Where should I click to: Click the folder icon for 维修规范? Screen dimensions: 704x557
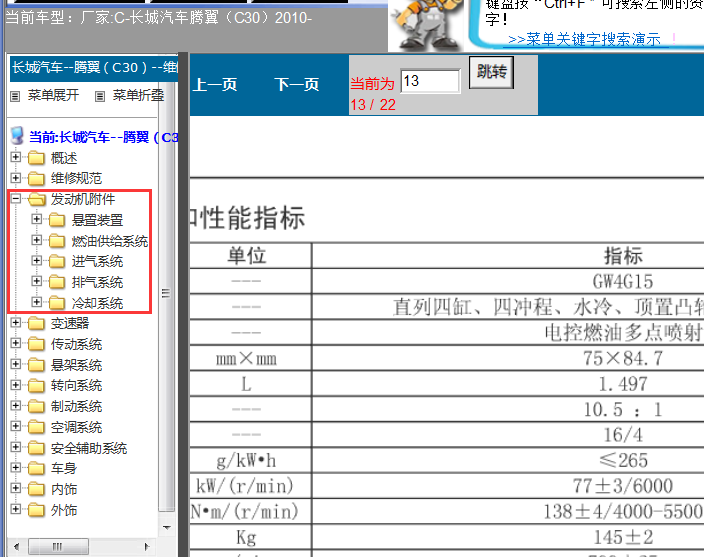[36, 179]
